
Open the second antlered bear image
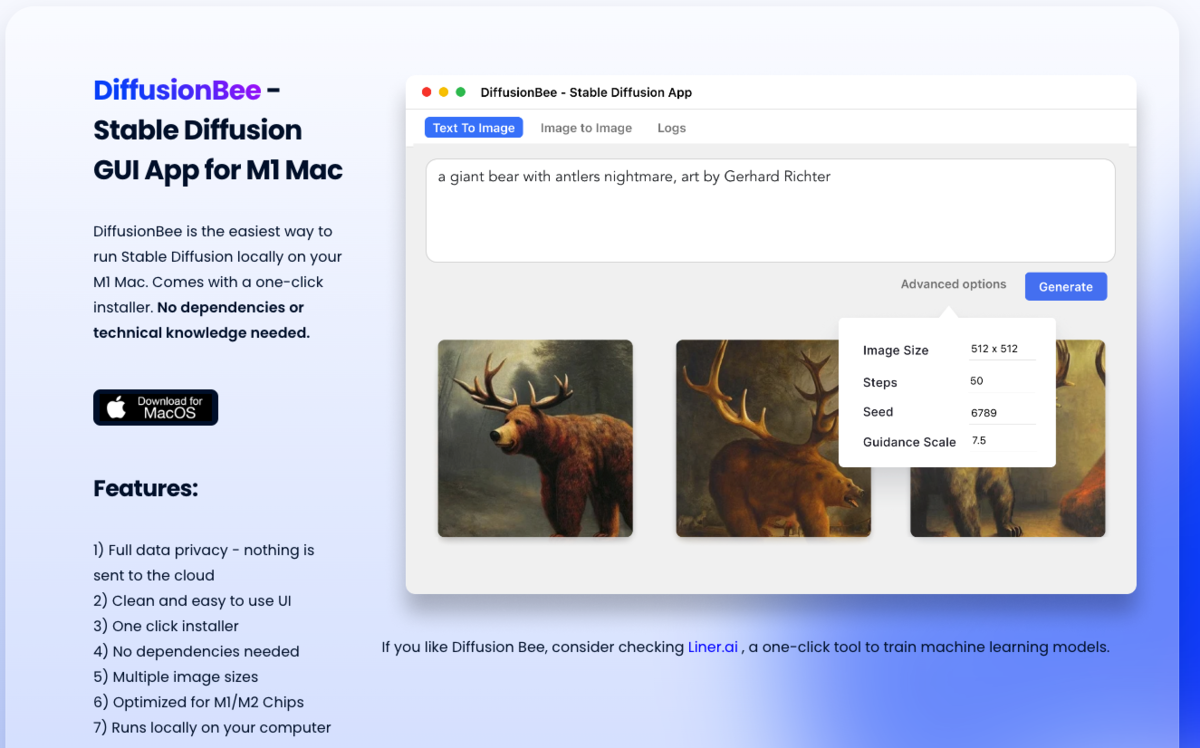[x=772, y=437]
